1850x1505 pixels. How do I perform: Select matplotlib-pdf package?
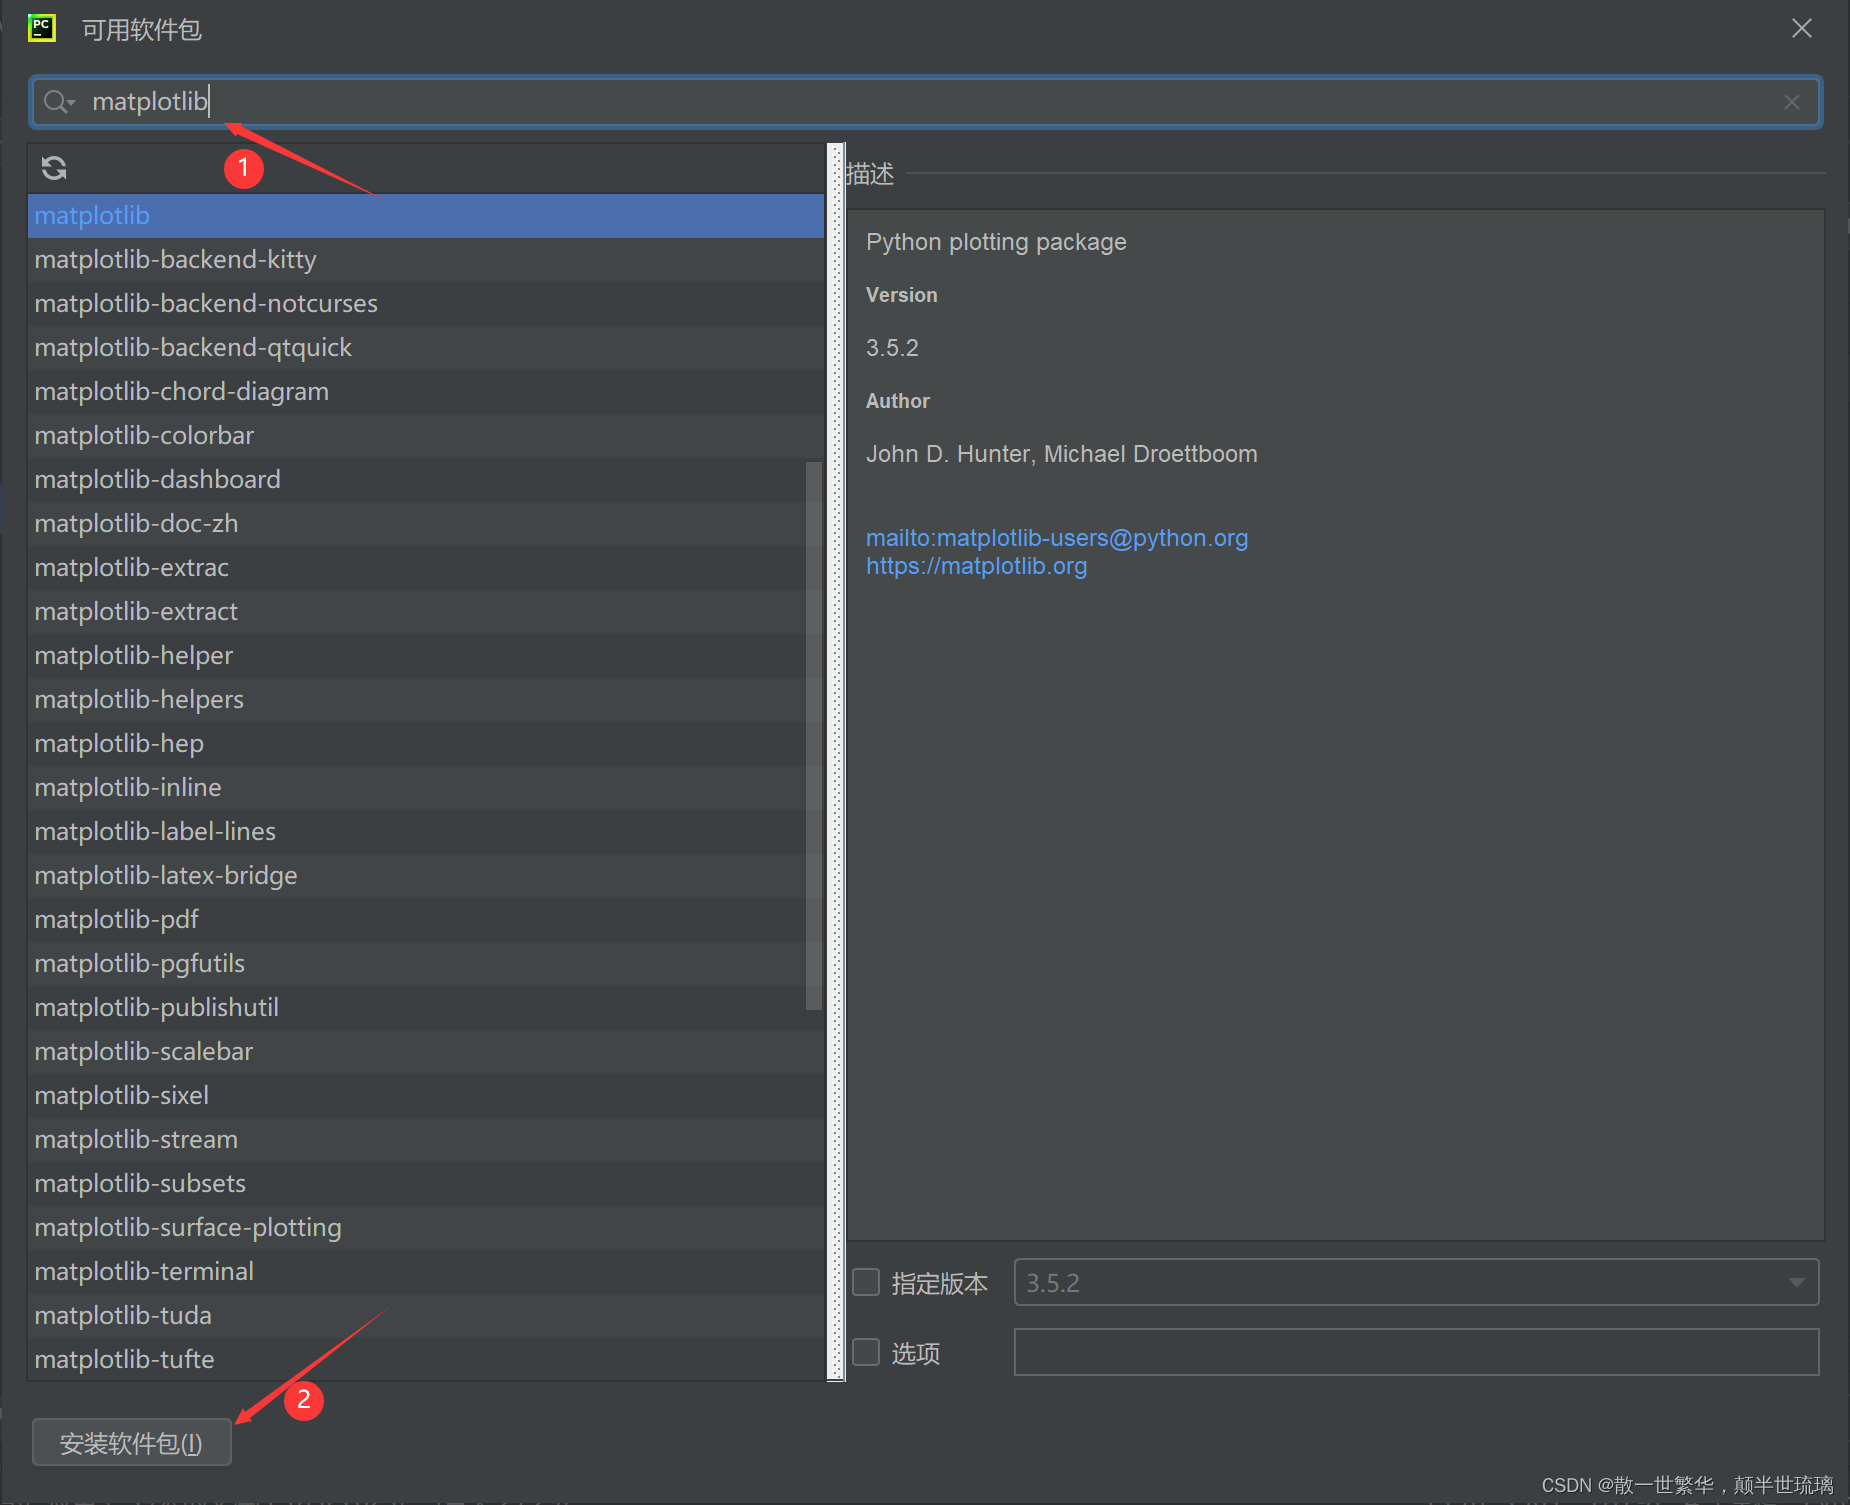tap(426, 920)
